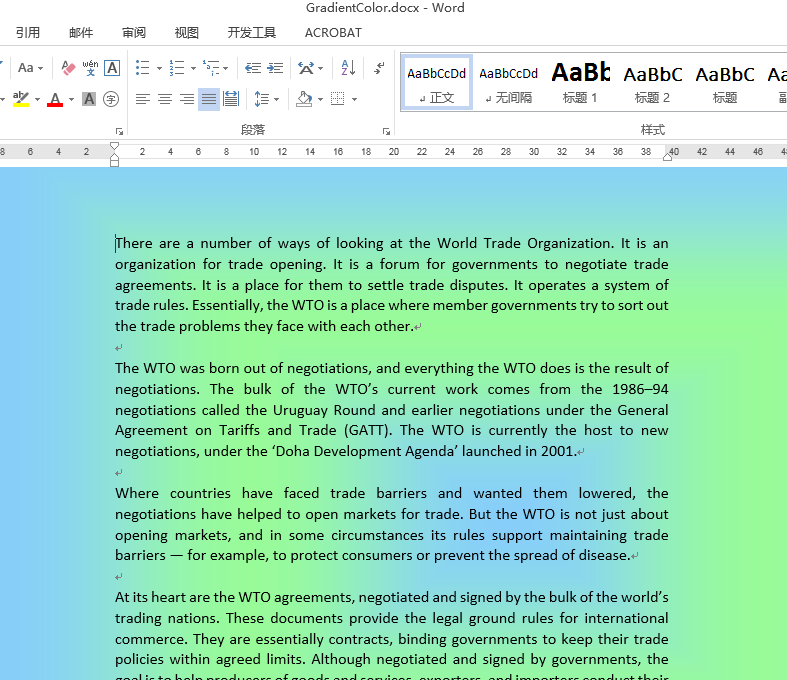Toggle show/hide paragraph marks
Viewport: 787px width, 680px height.
[379, 68]
